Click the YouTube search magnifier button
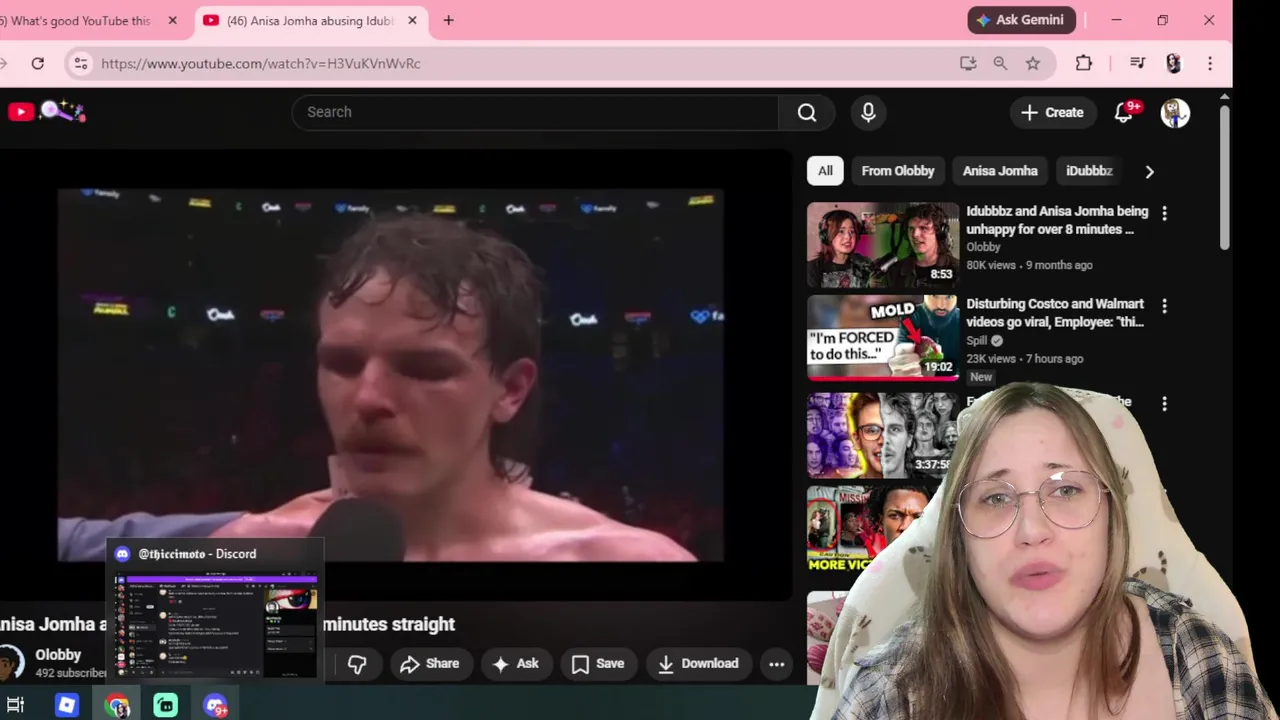Viewport: 1280px width, 720px height. [807, 112]
